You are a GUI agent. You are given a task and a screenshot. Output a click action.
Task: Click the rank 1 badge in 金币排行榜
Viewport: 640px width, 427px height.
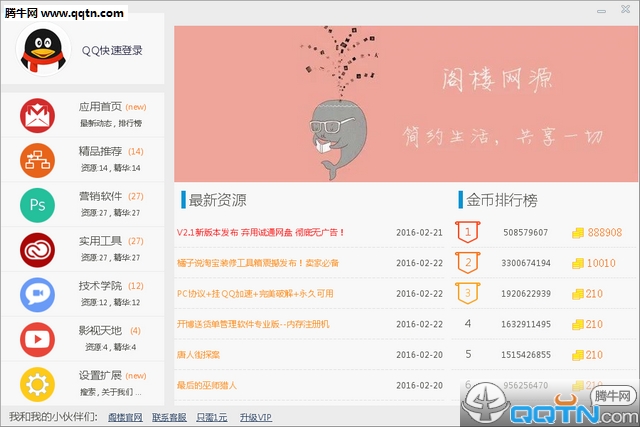[467, 233]
